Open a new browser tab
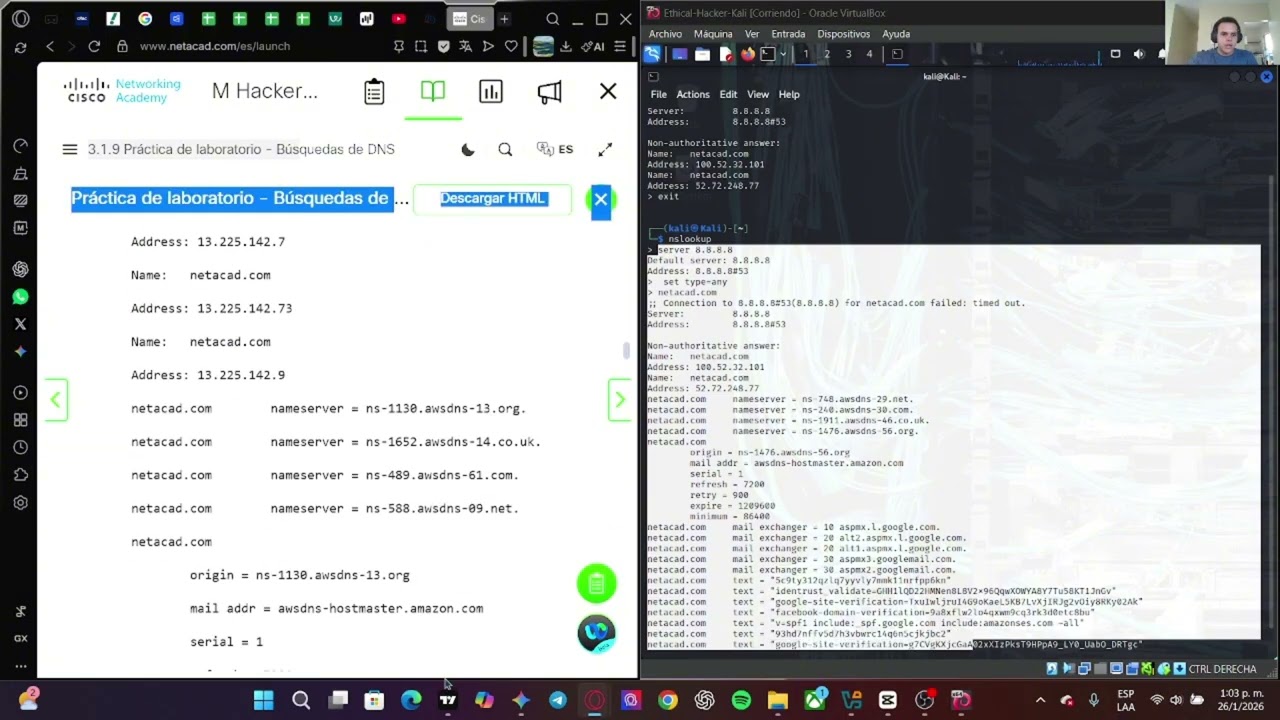Viewport: 1280px width, 720px height. (x=504, y=19)
